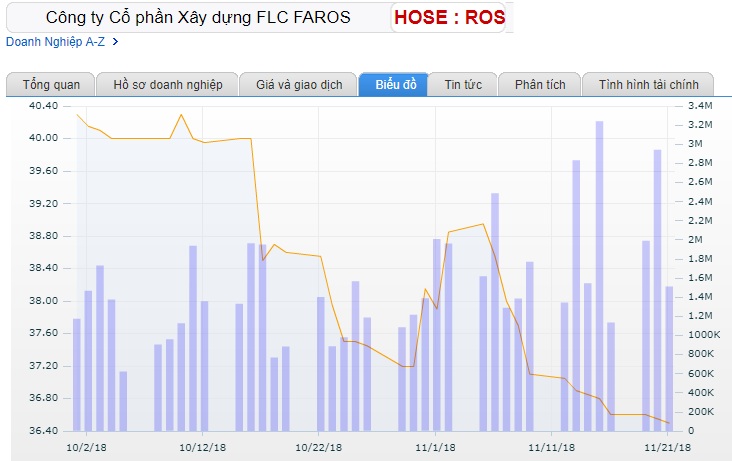Click the tallest volume bar near 3.2M
The image size is (732, 461).
point(599,276)
